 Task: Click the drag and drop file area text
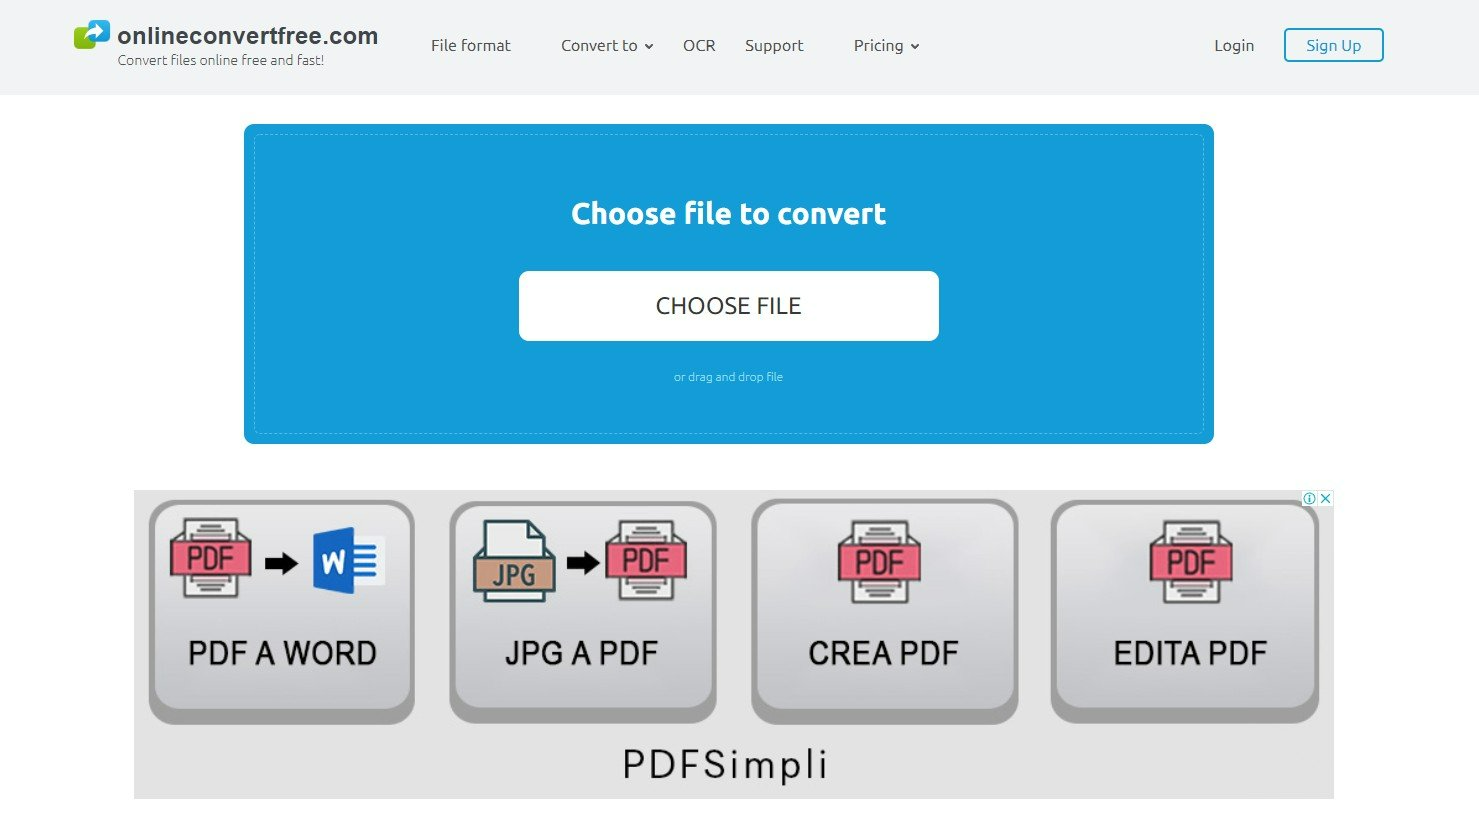point(728,377)
